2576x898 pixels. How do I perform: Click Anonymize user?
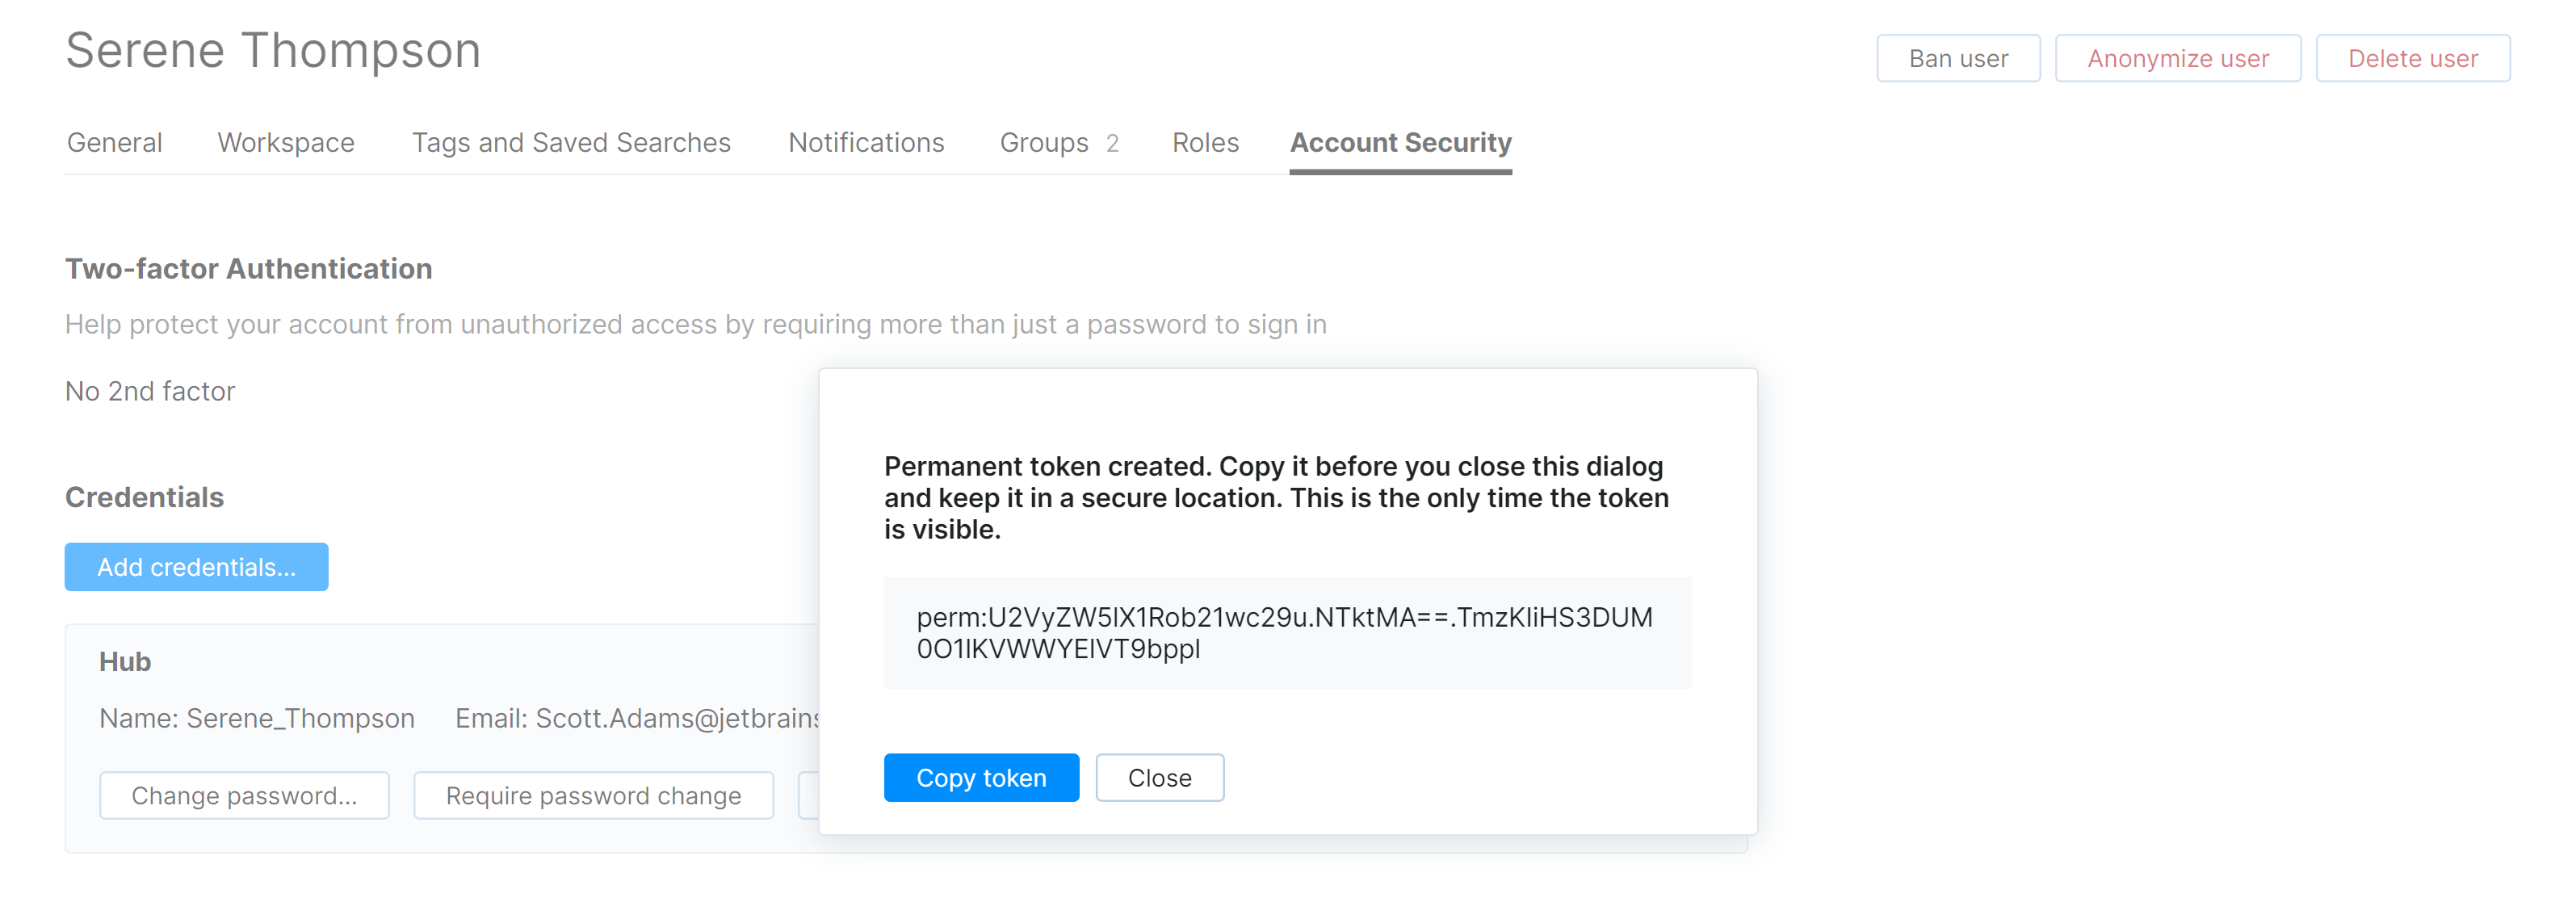(2178, 58)
